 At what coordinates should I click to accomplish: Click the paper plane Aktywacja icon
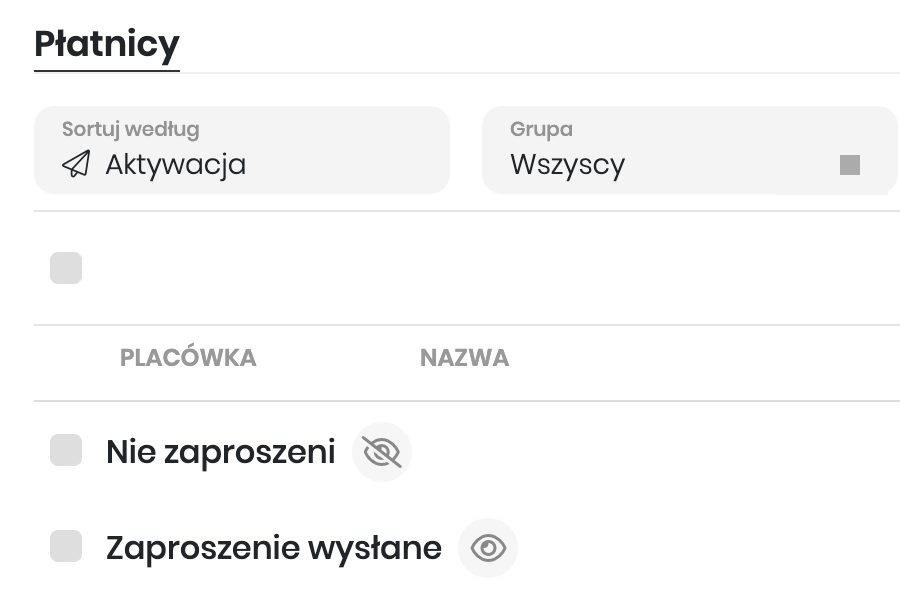click(x=76, y=164)
